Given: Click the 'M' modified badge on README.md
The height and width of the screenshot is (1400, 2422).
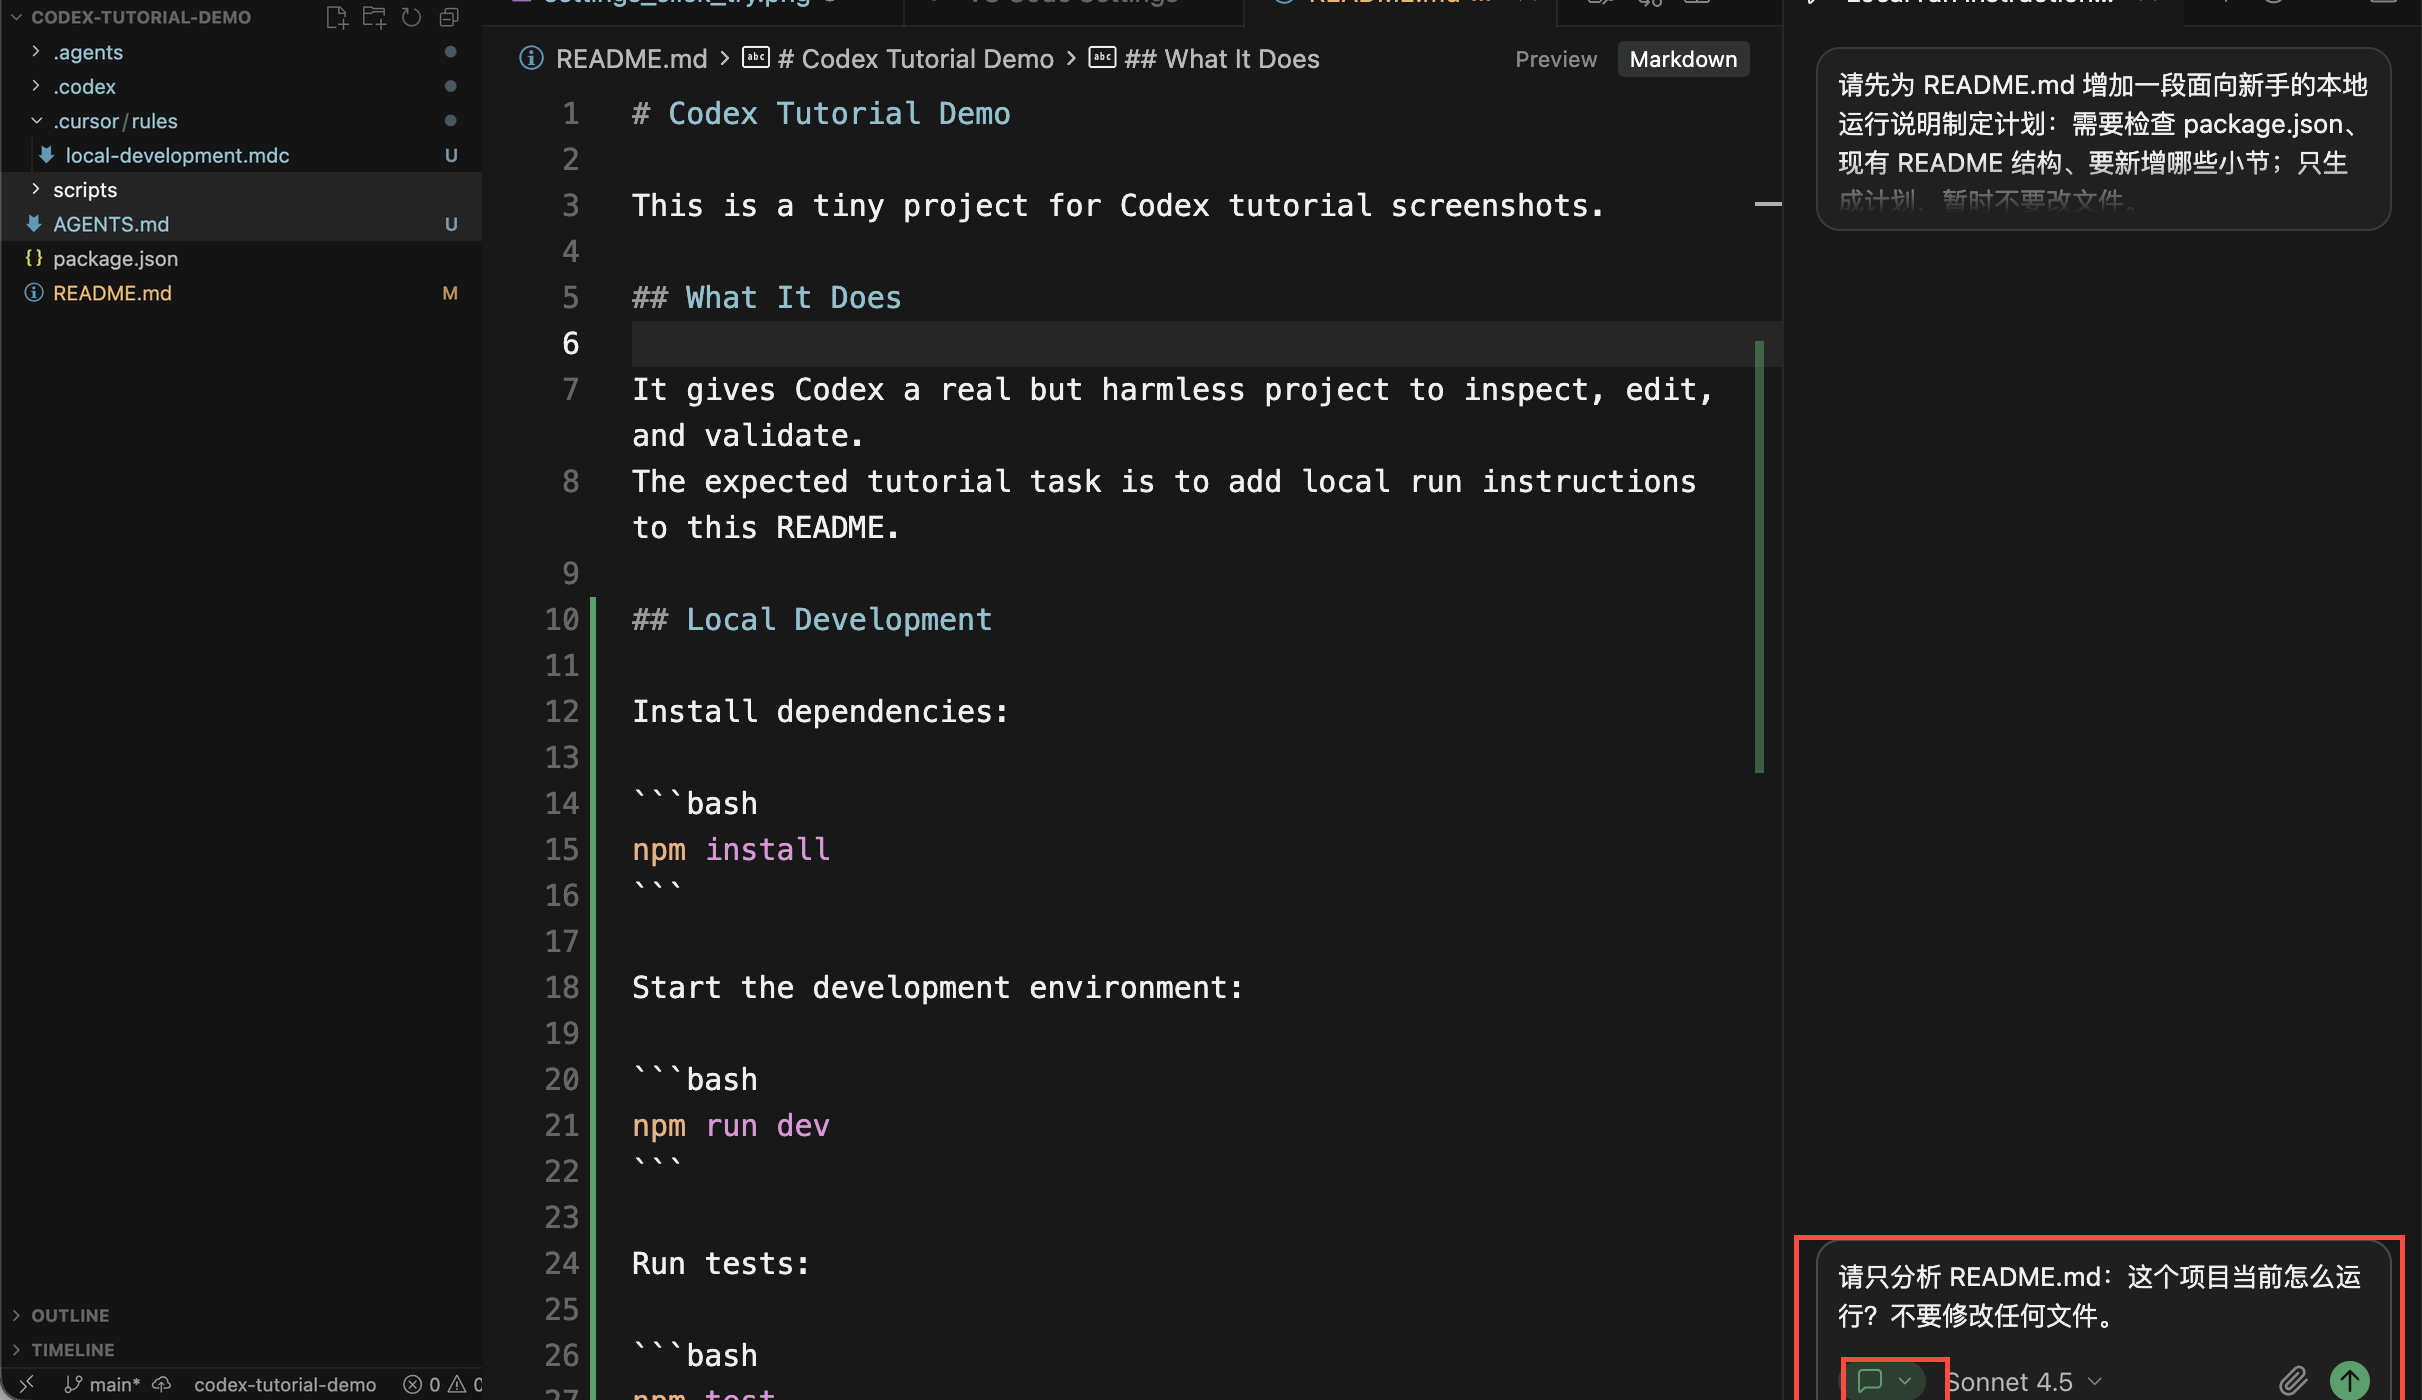Looking at the screenshot, I should (450, 293).
